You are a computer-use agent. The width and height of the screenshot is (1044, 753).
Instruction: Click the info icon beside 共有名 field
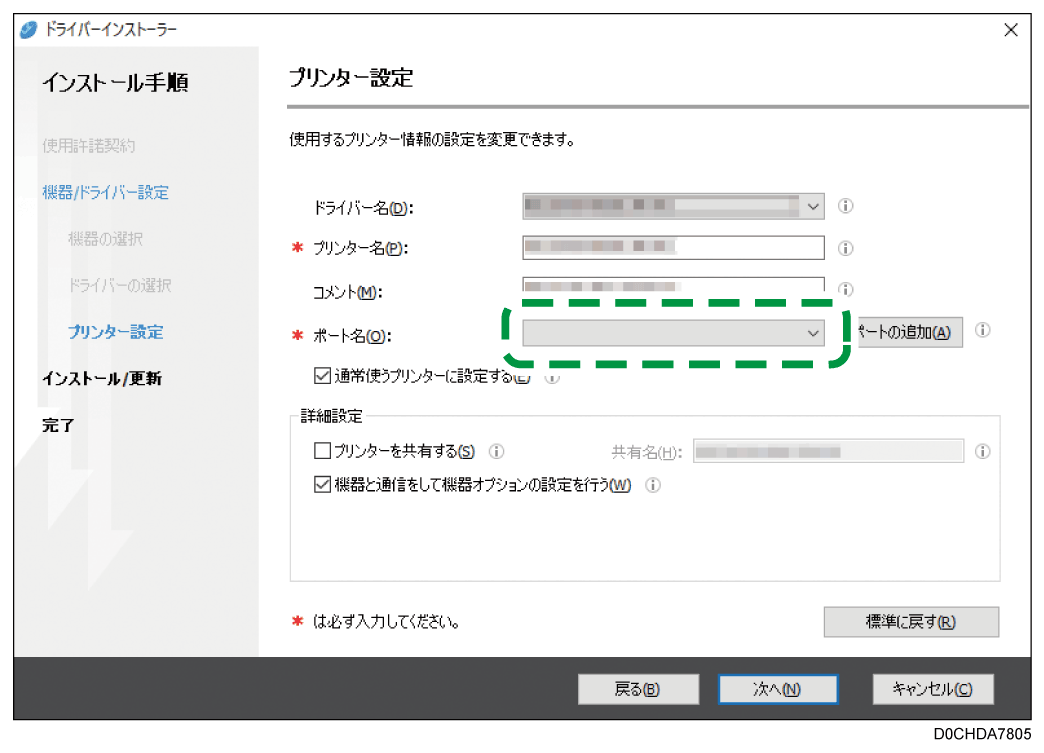(983, 451)
